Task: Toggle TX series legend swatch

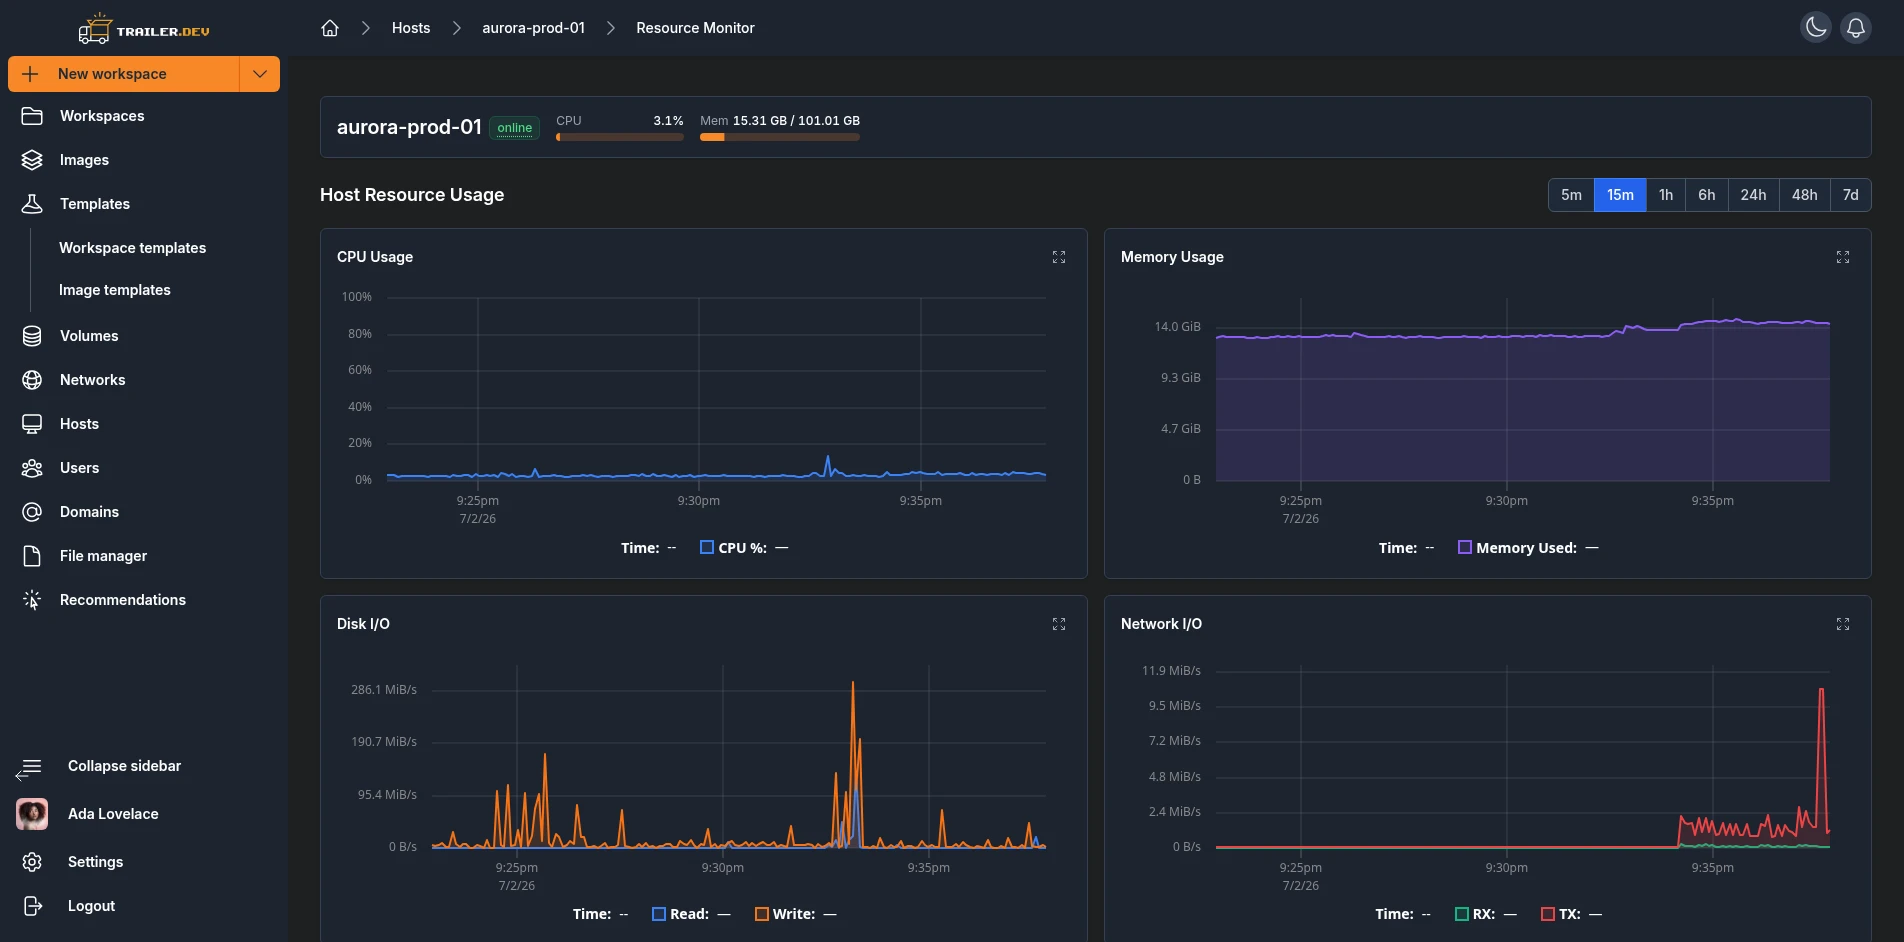Action: 1548,914
